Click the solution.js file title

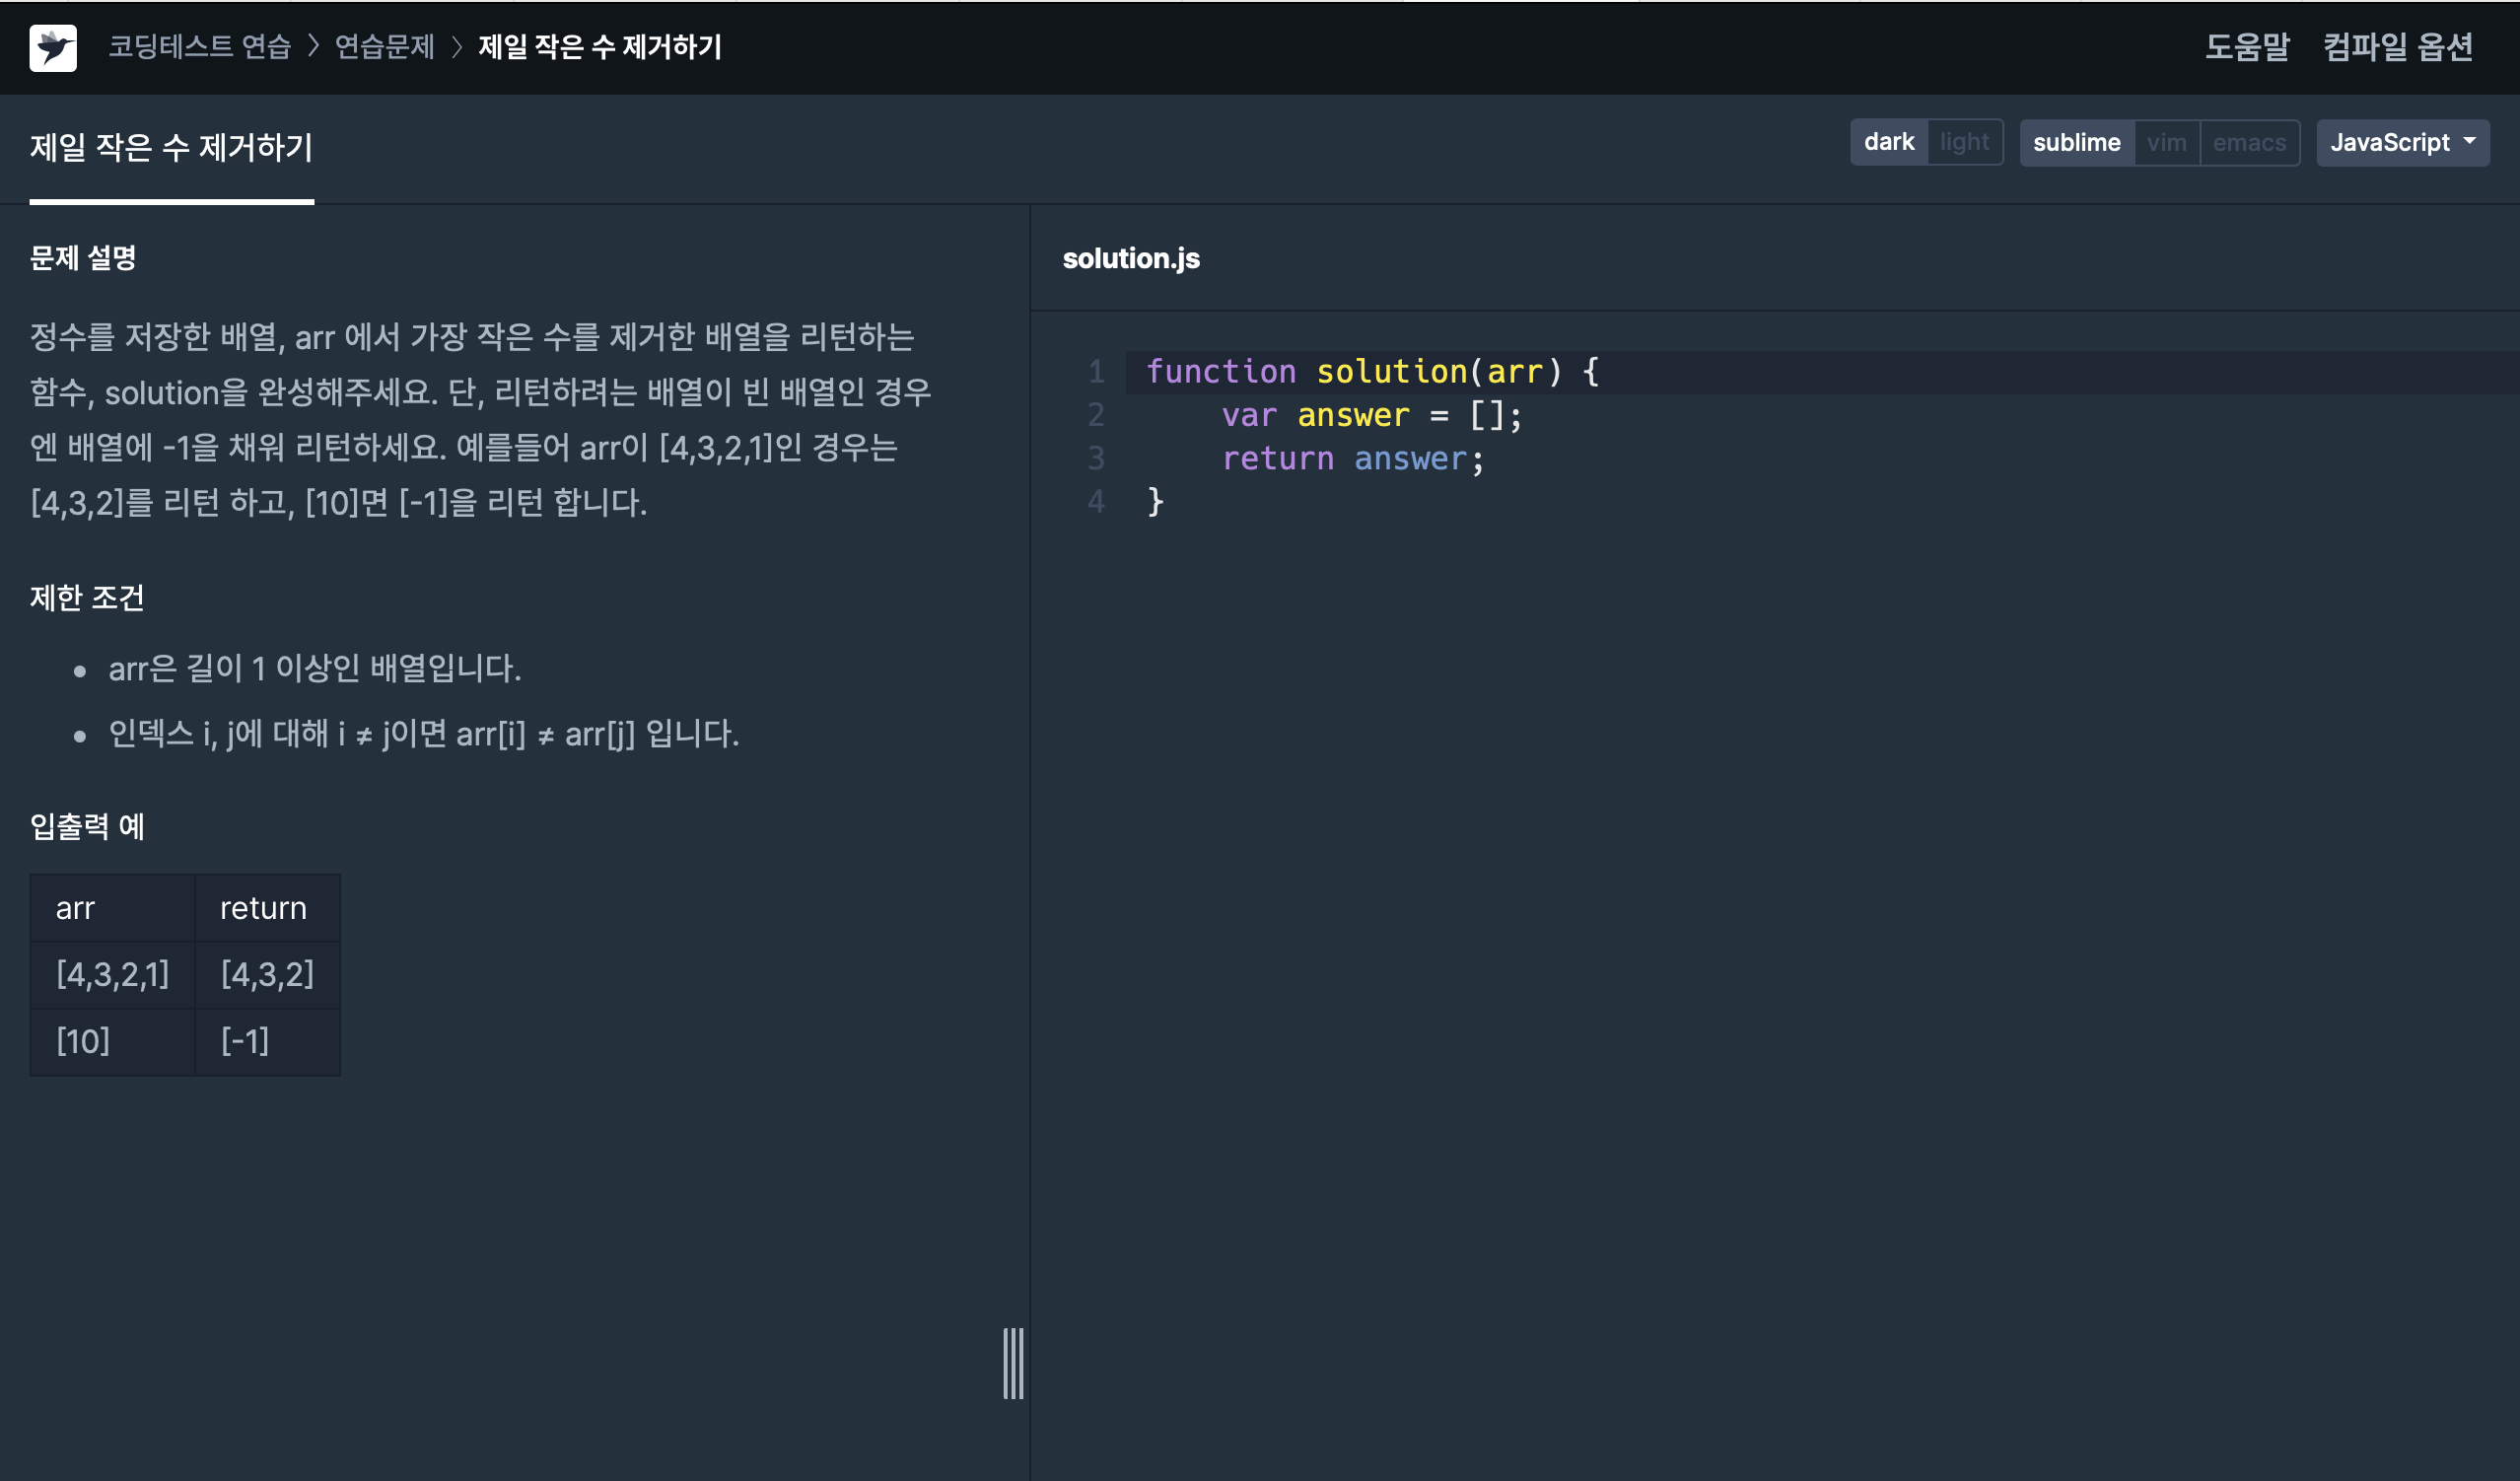point(1130,258)
